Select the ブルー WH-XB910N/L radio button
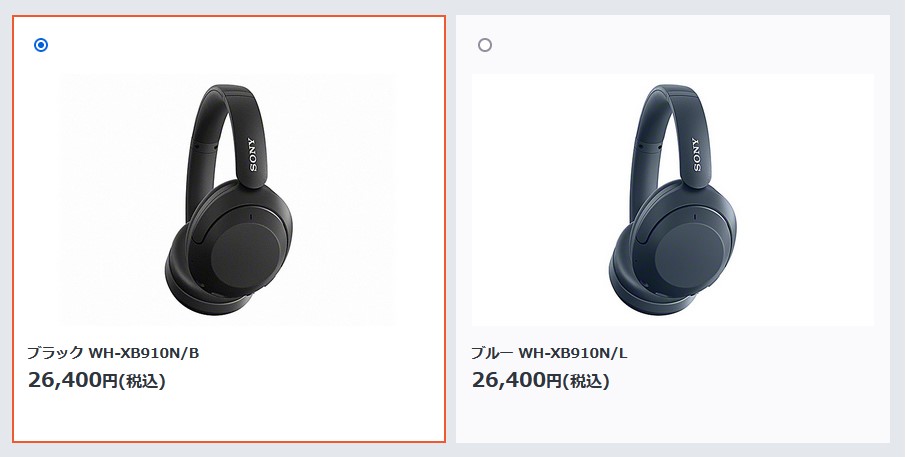 click(485, 45)
